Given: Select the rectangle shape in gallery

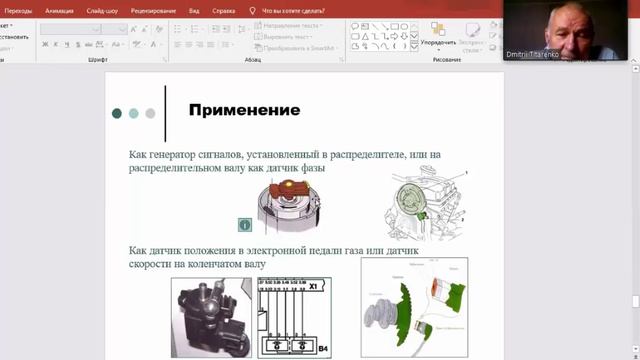Looking at the screenshot, I should pos(394,27).
